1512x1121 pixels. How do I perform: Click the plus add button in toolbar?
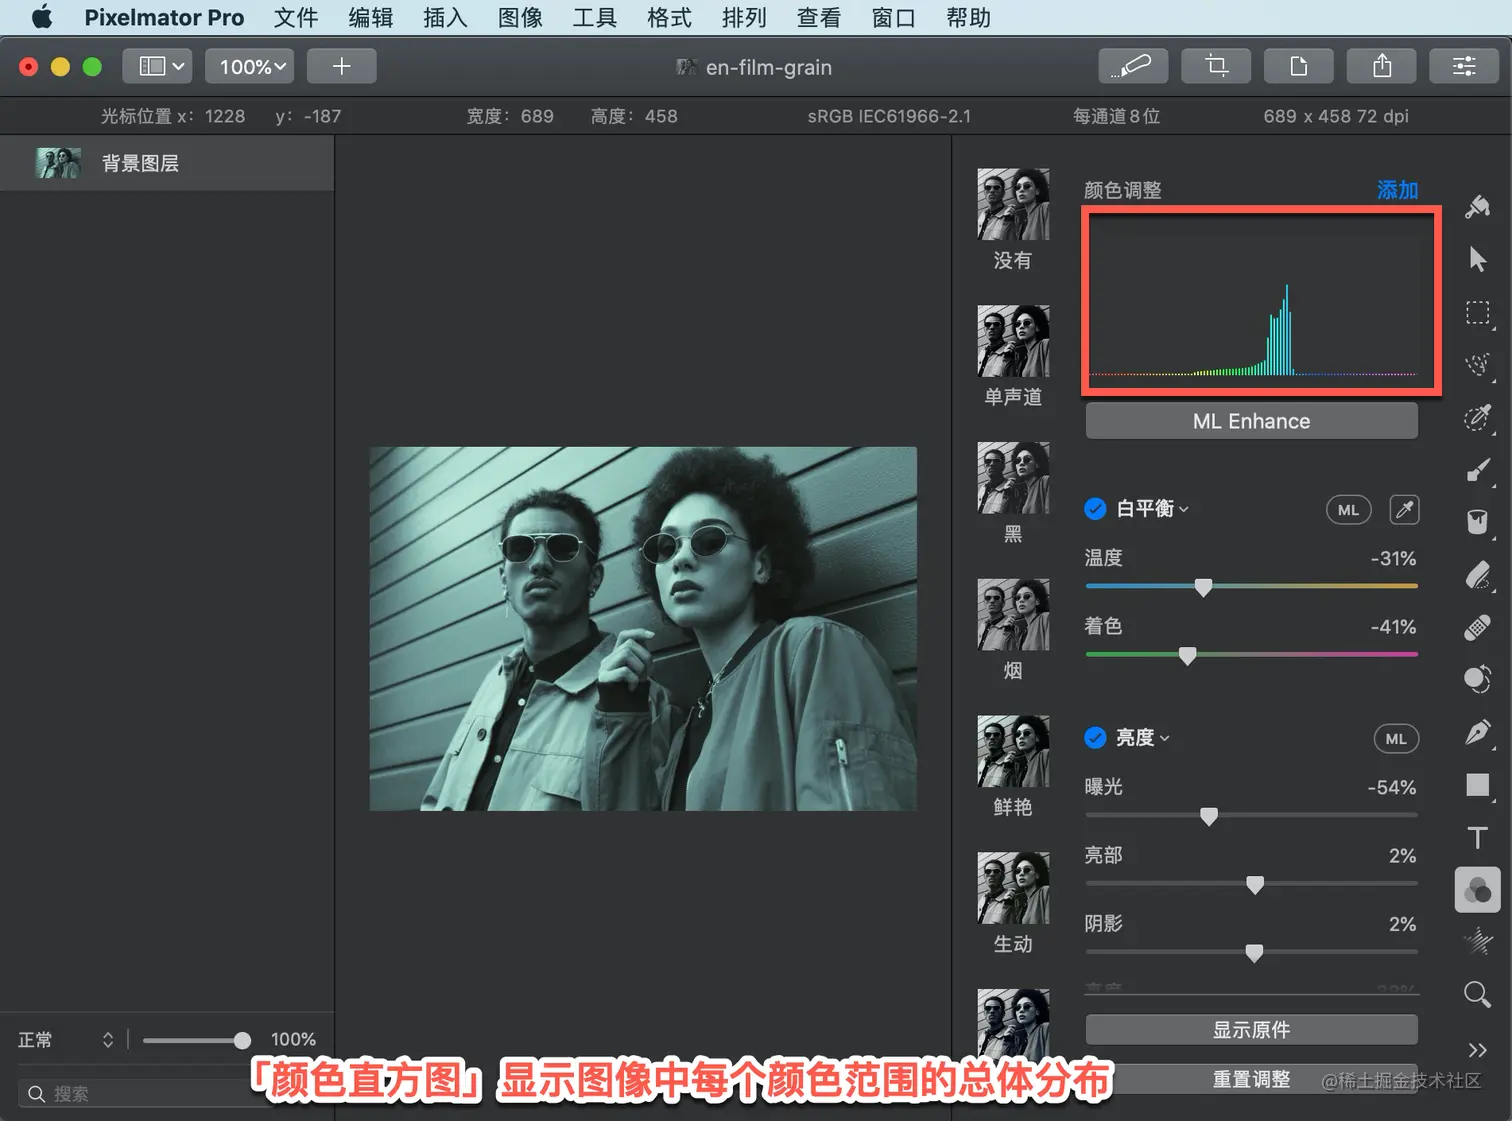click(x=341, y=66)
